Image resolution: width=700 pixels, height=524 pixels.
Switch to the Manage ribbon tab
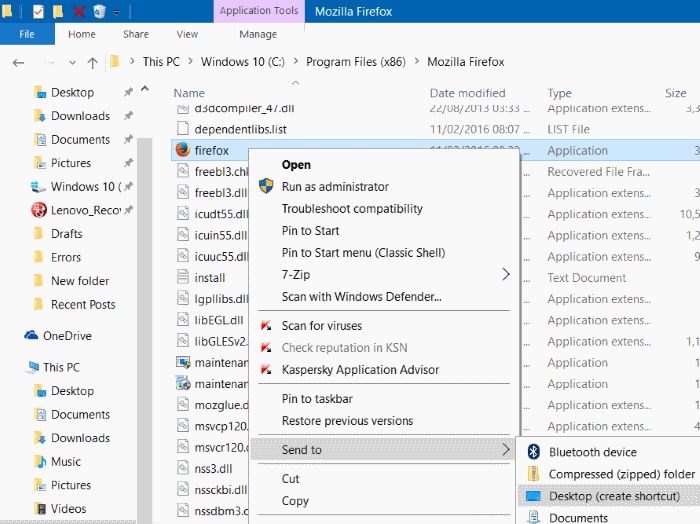pyautogui.click(x=258, y=34)
